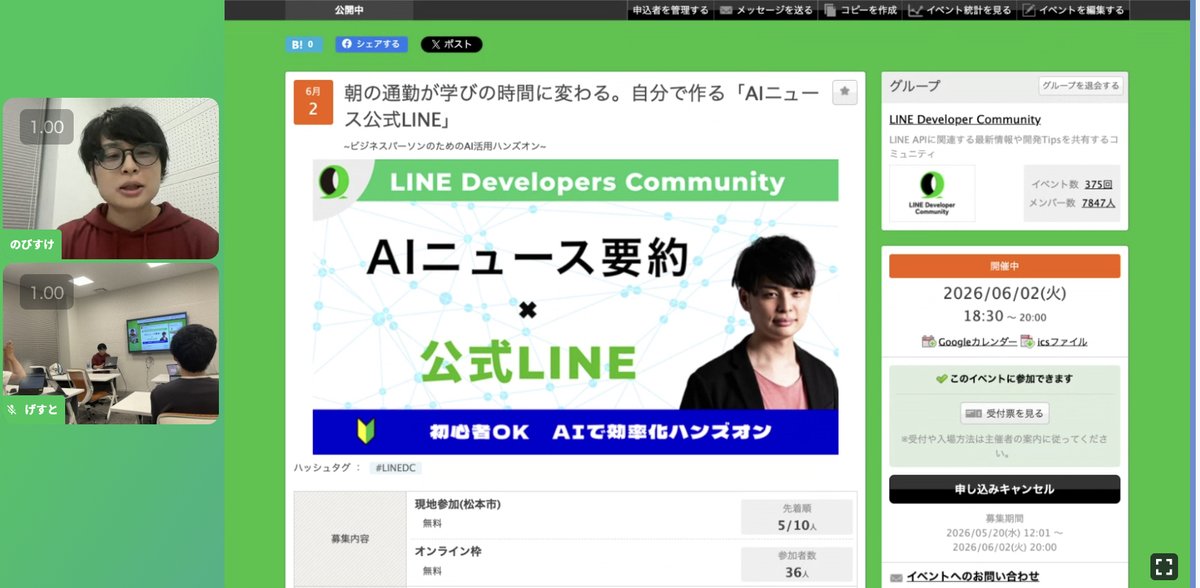The height and width of the screenshot is (588, 1200).
Task: Open イベント統計を見る
Action: point(960,10)
